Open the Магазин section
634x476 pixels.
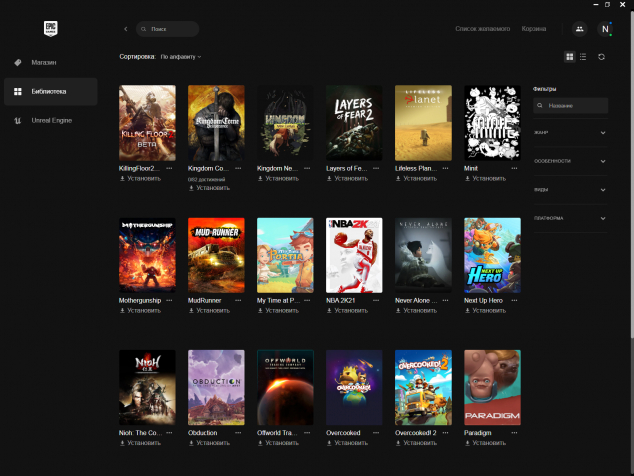click(51, 63)
